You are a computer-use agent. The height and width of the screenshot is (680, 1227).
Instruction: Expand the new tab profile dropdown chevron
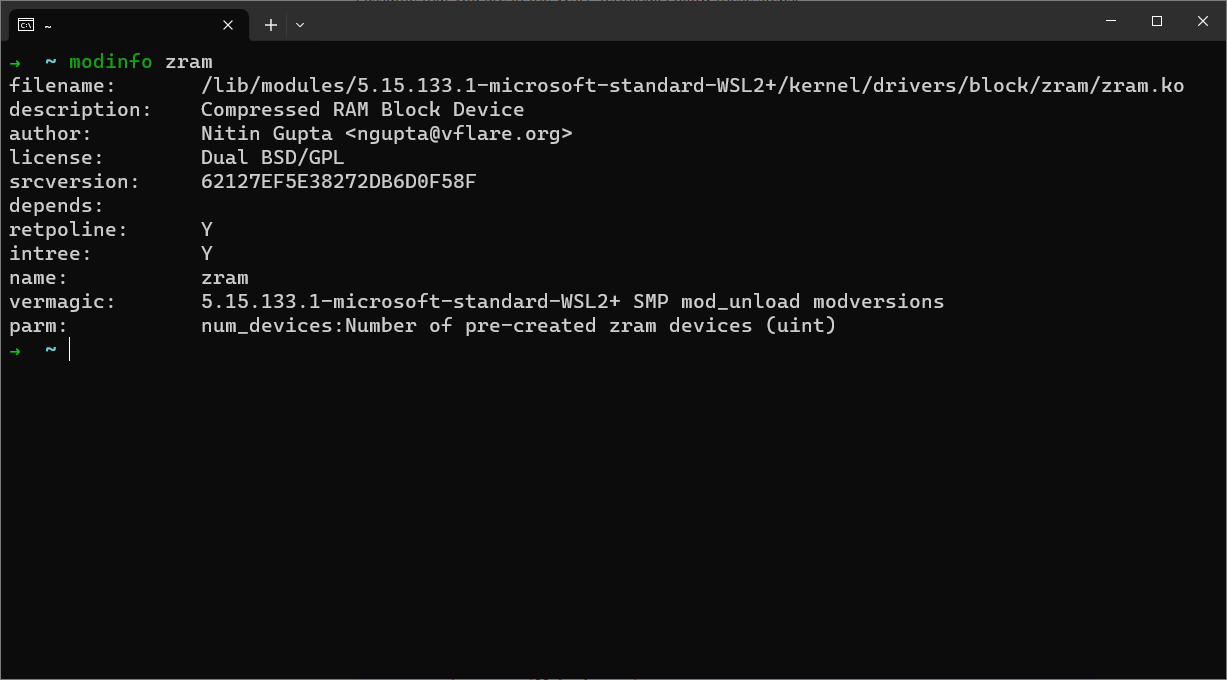tap(300, 25)
